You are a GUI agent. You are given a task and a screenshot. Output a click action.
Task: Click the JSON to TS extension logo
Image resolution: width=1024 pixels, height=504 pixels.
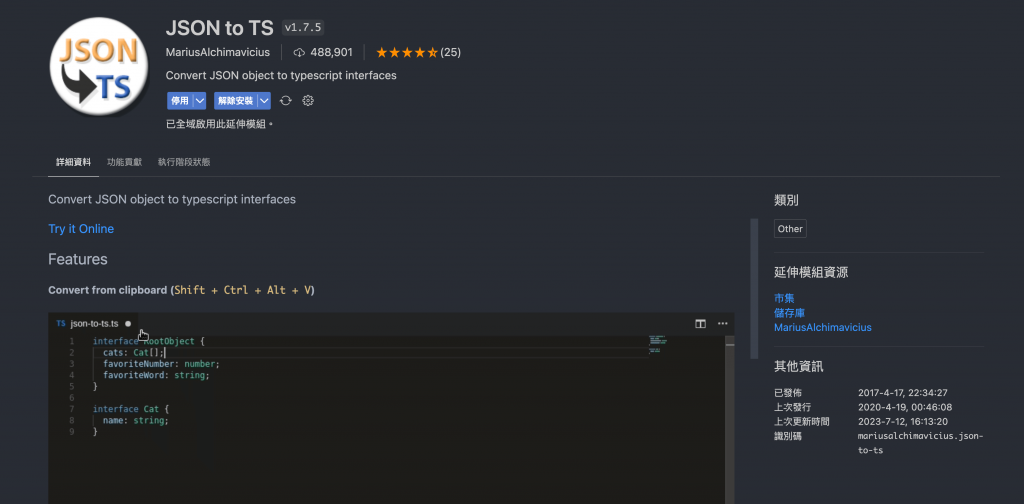(x=99, y=67)
